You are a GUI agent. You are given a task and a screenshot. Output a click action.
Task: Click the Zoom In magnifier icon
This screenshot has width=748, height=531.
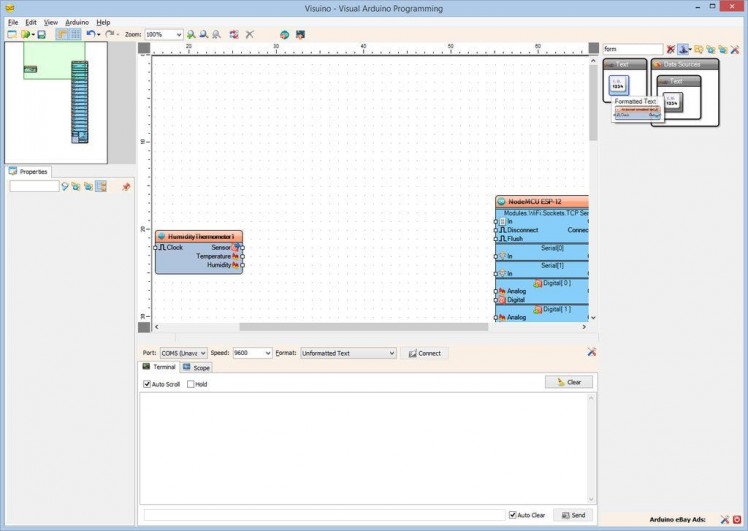tap(191, 34)
